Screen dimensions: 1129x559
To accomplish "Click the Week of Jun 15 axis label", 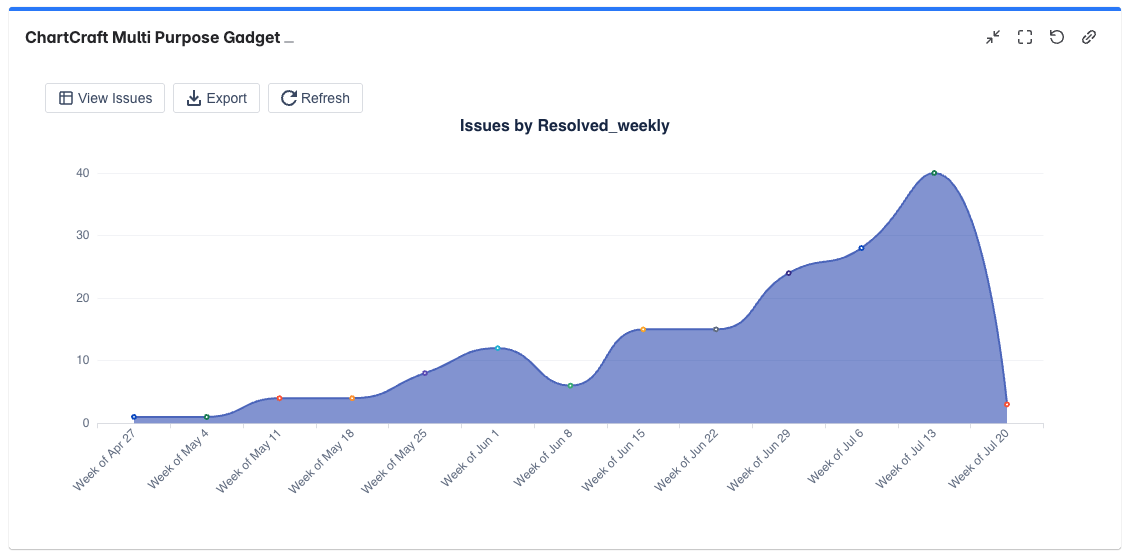I will (x=614, y=460).
